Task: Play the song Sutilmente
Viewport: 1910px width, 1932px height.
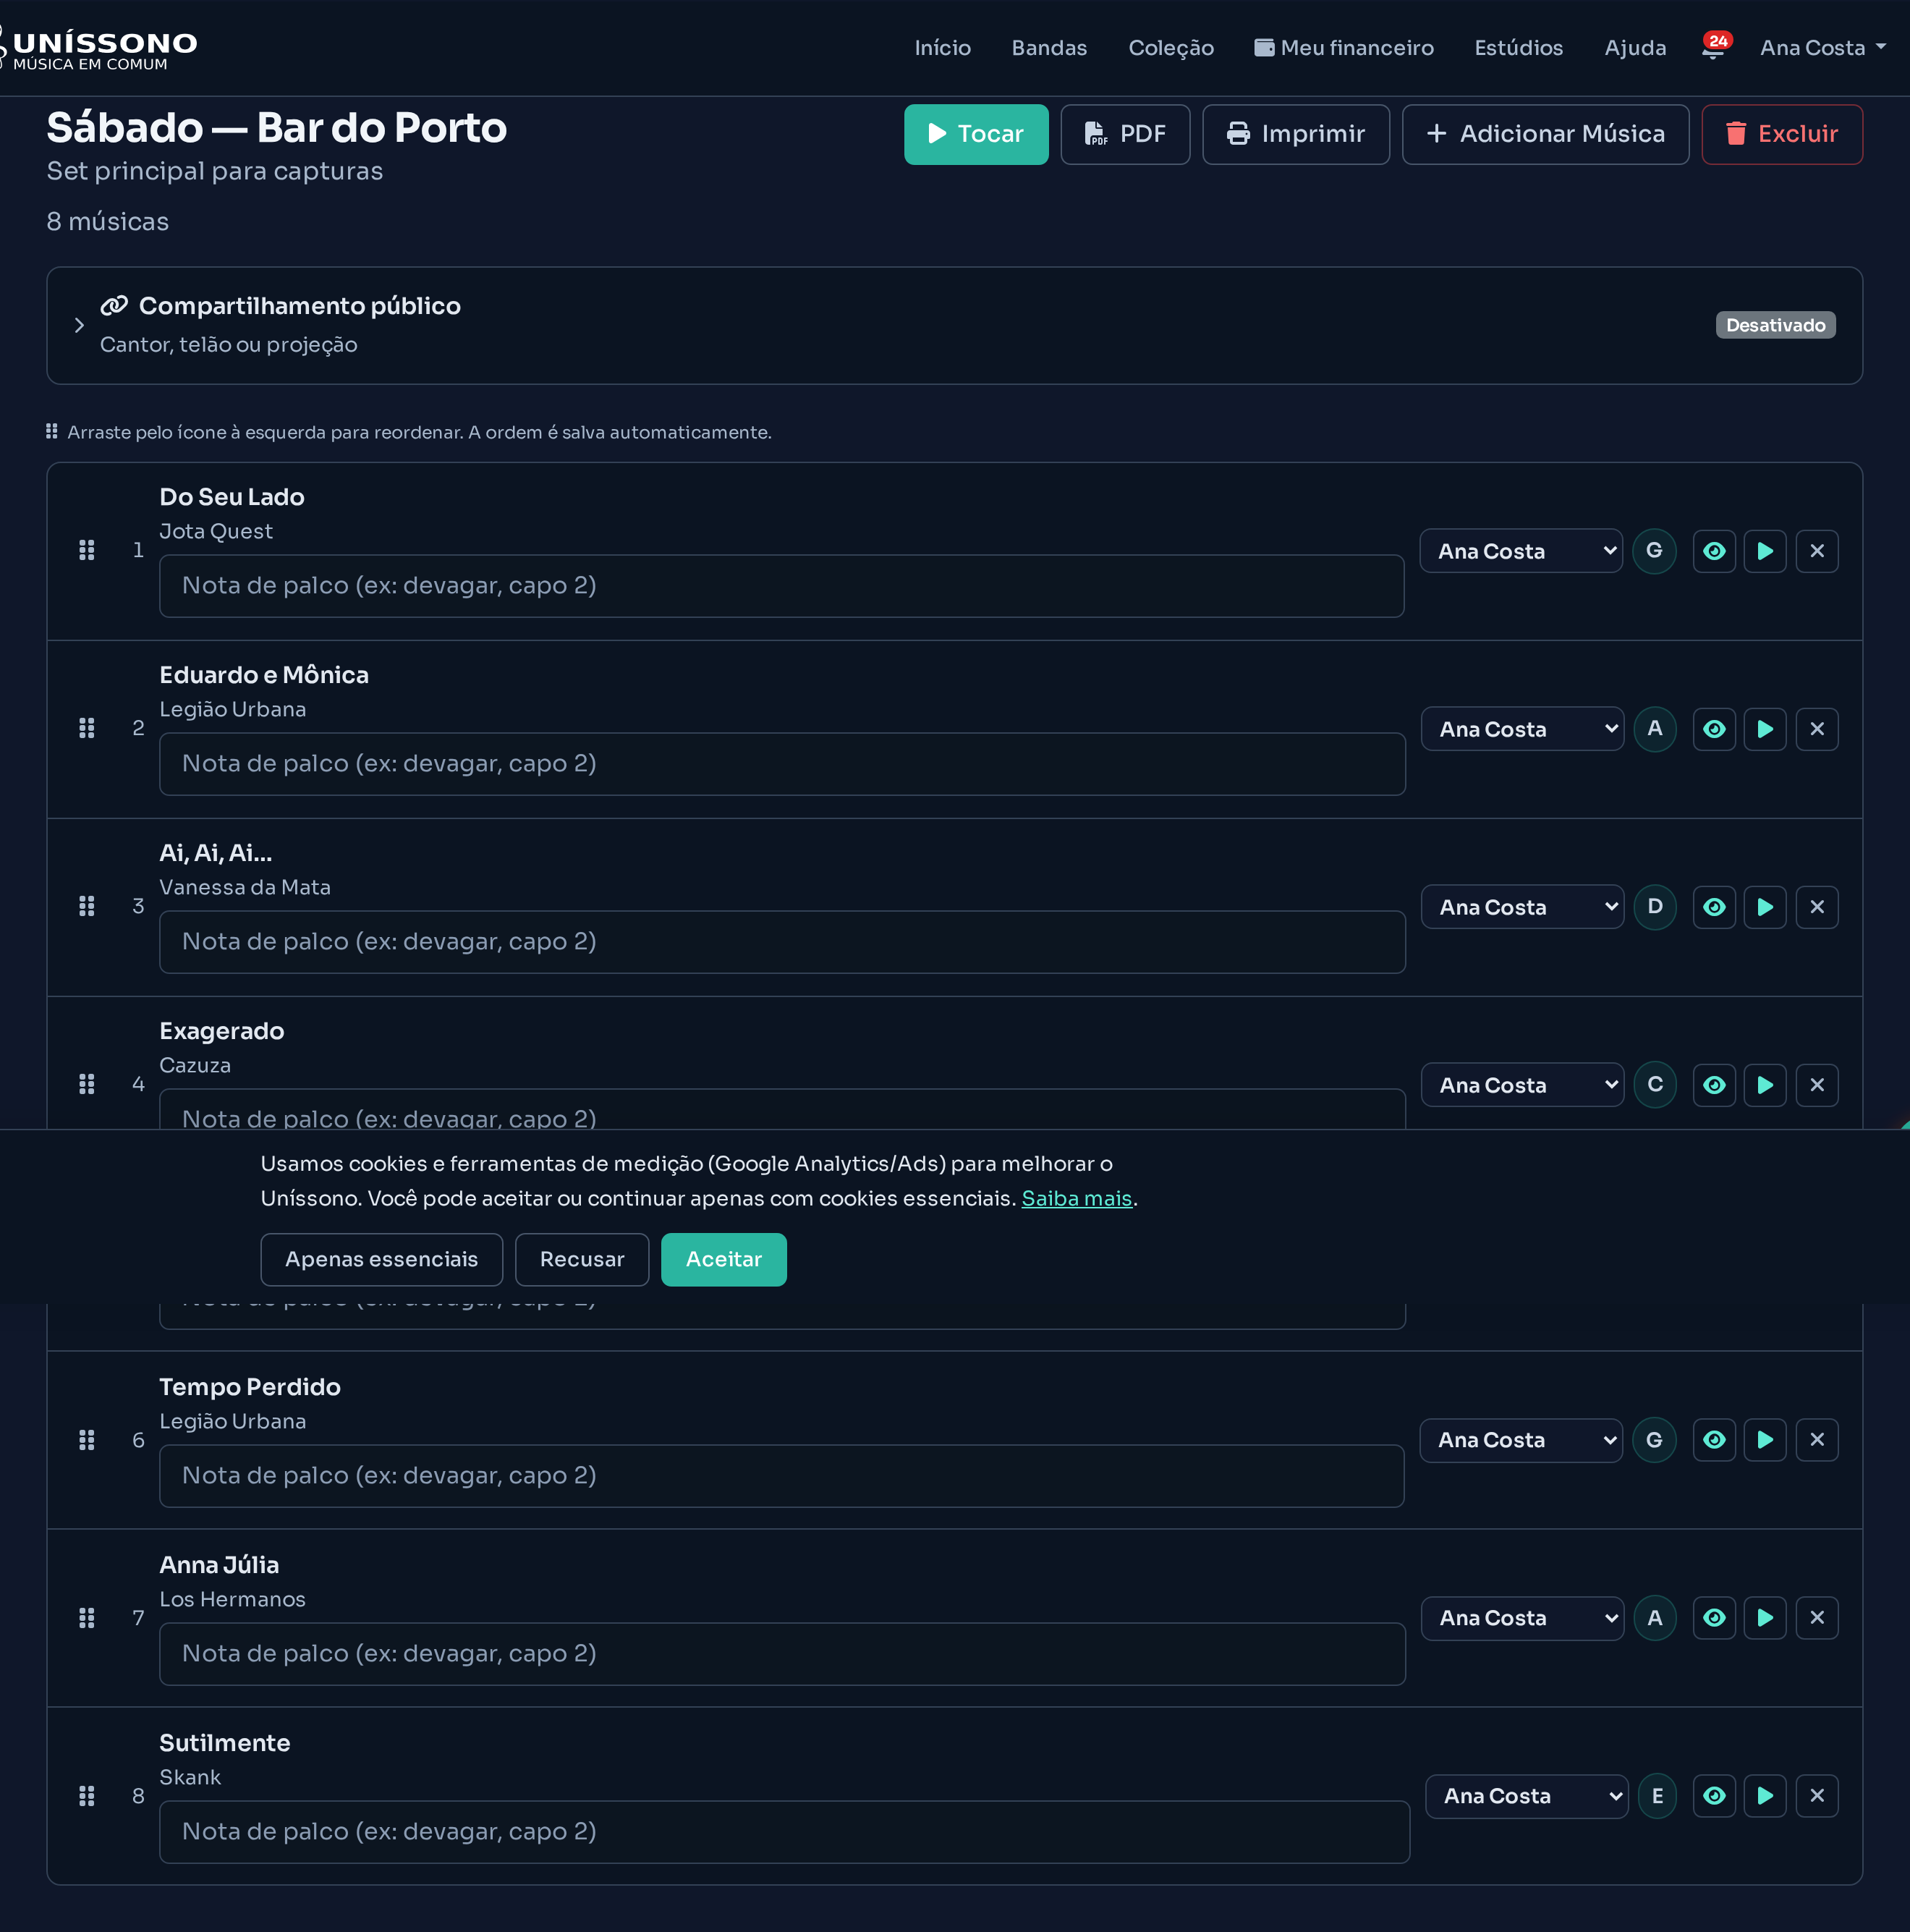Action: tap(1765, 1796)
